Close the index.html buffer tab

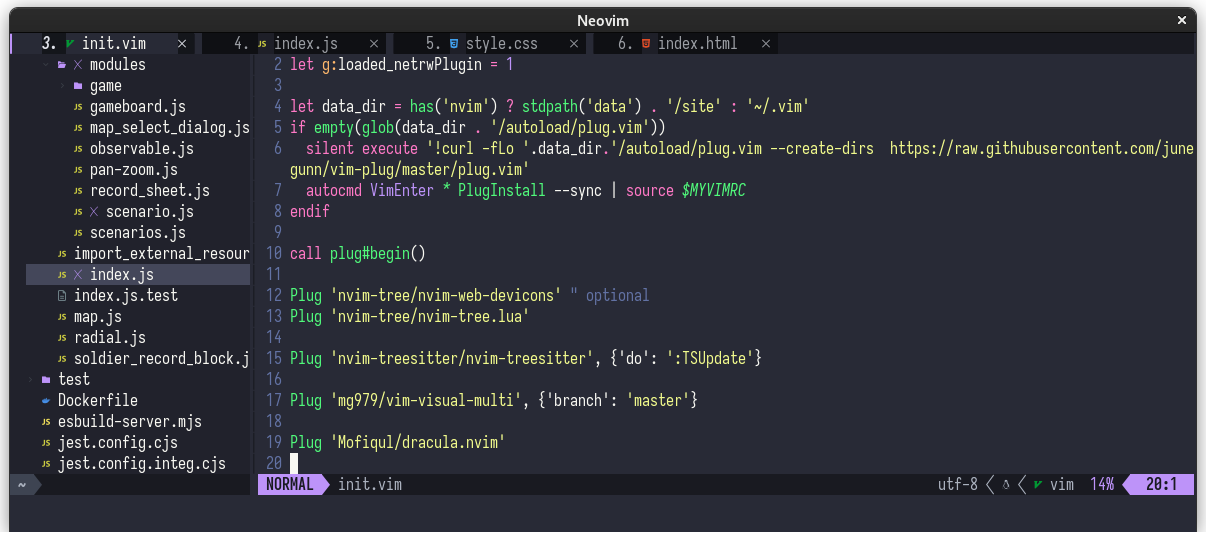click(765, 44)
